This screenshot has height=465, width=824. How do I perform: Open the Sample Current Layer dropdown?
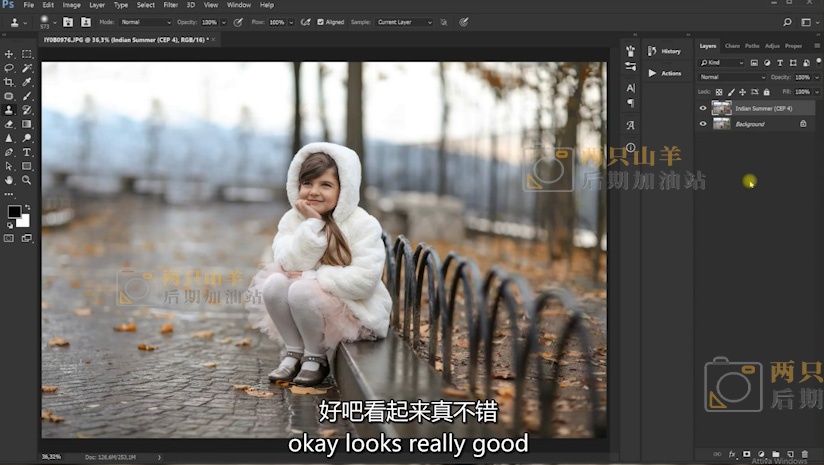click(x=405, y=21)
